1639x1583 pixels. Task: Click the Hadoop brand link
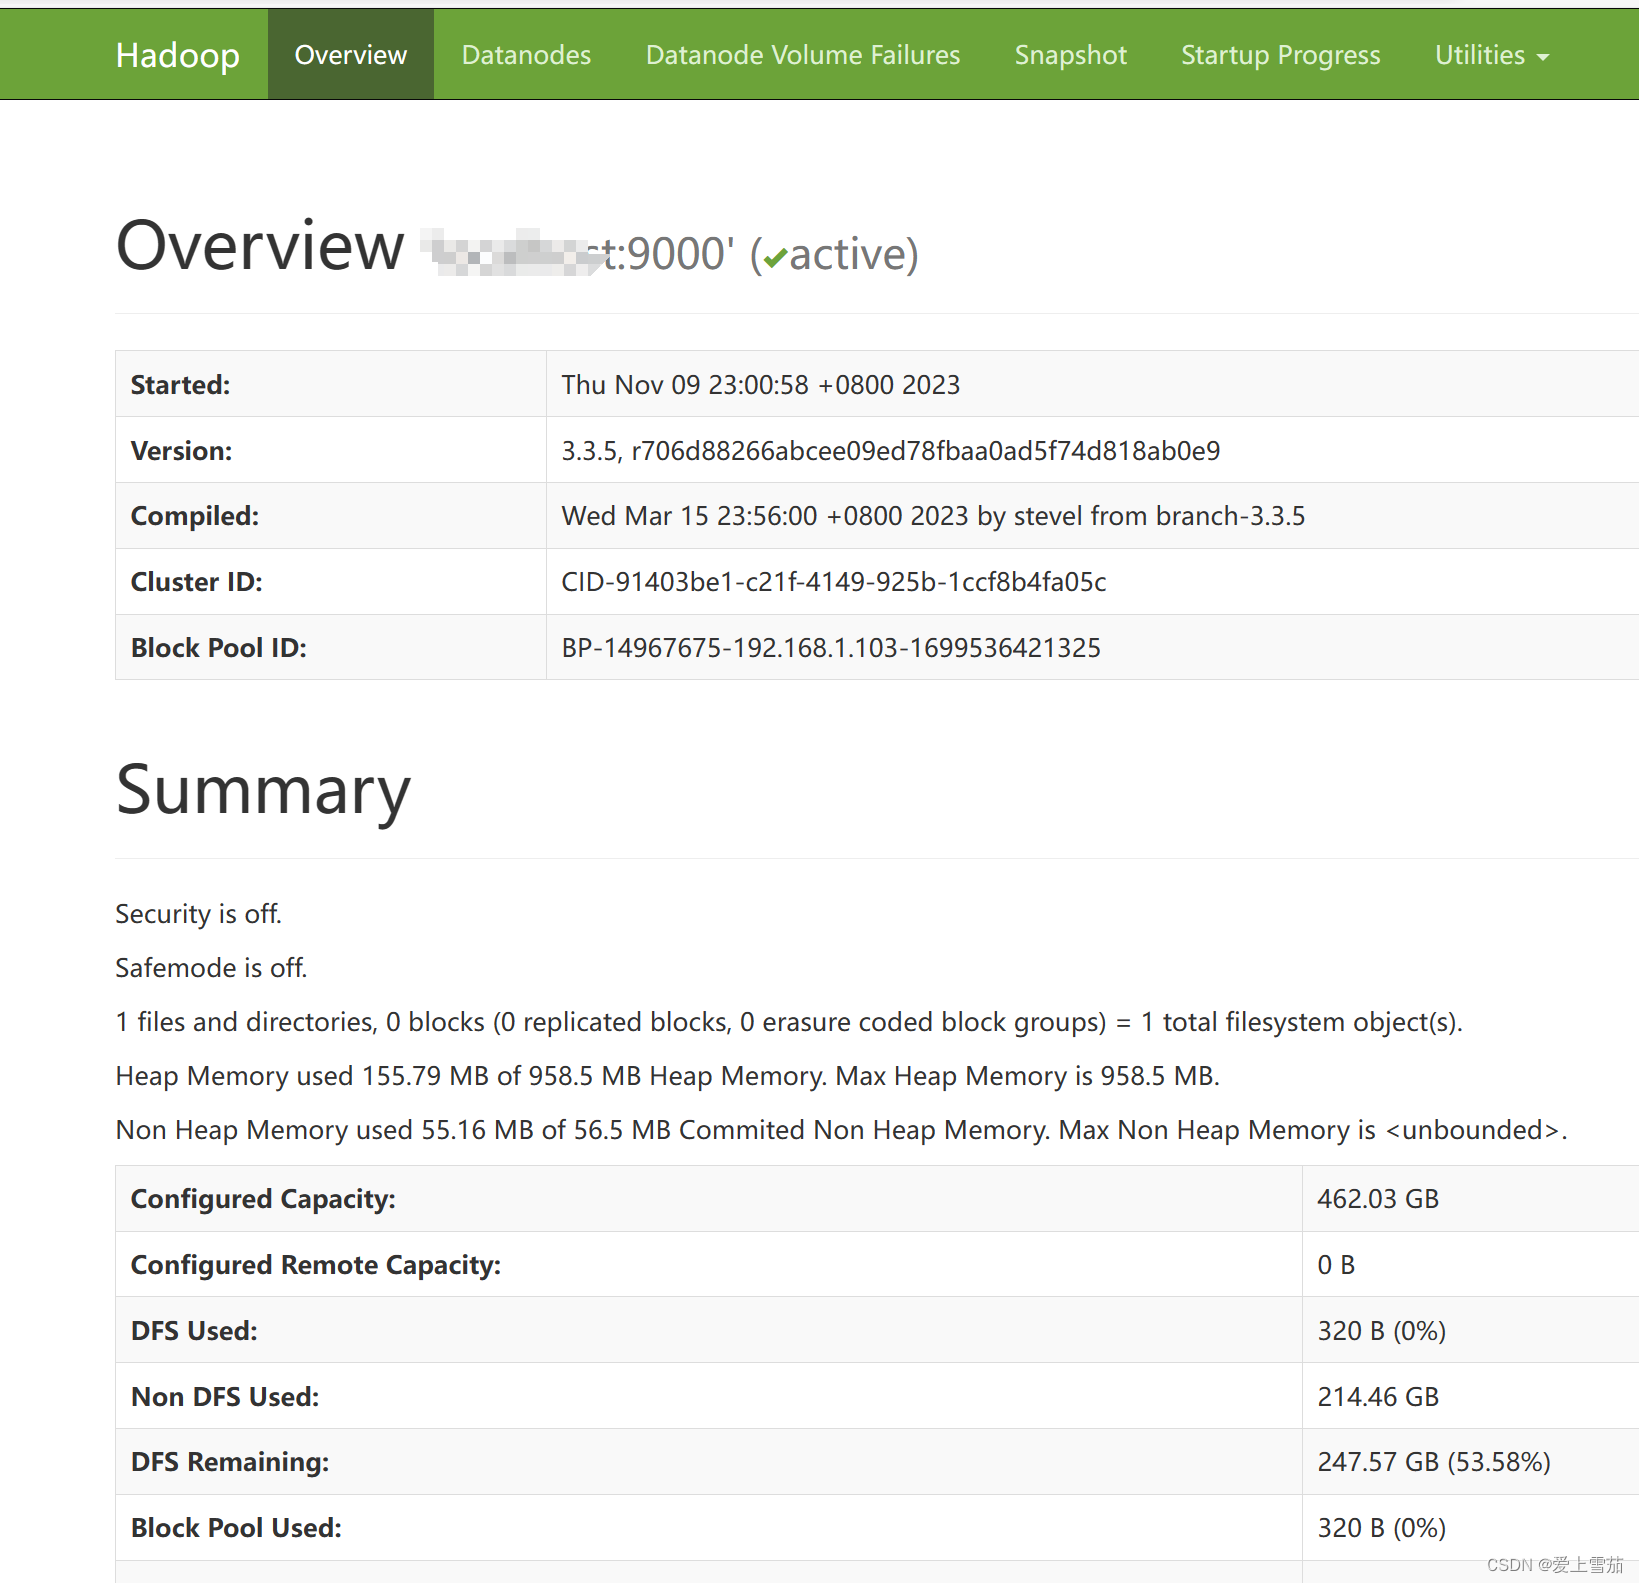[178, 55]
